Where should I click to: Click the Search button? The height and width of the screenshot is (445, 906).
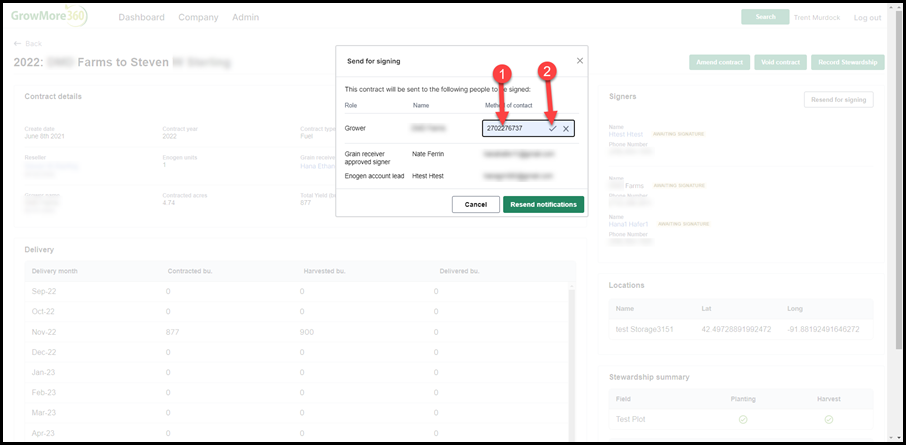coord(765,17)
